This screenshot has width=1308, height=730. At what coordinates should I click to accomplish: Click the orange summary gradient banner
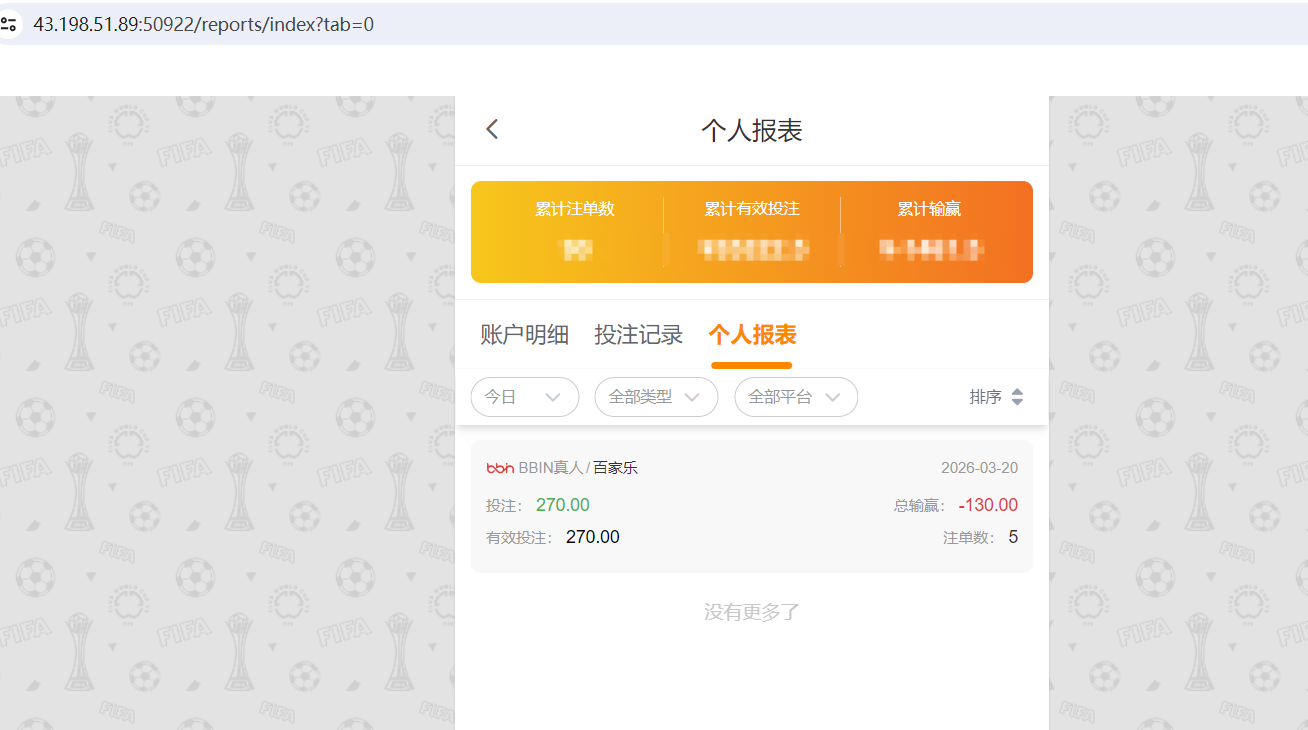point(751,231)
